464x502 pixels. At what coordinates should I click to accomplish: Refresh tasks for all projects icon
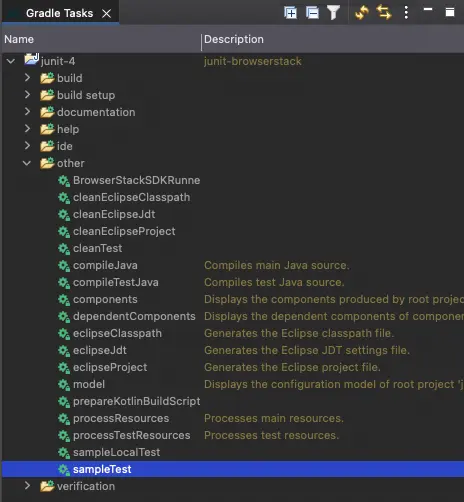362,13
